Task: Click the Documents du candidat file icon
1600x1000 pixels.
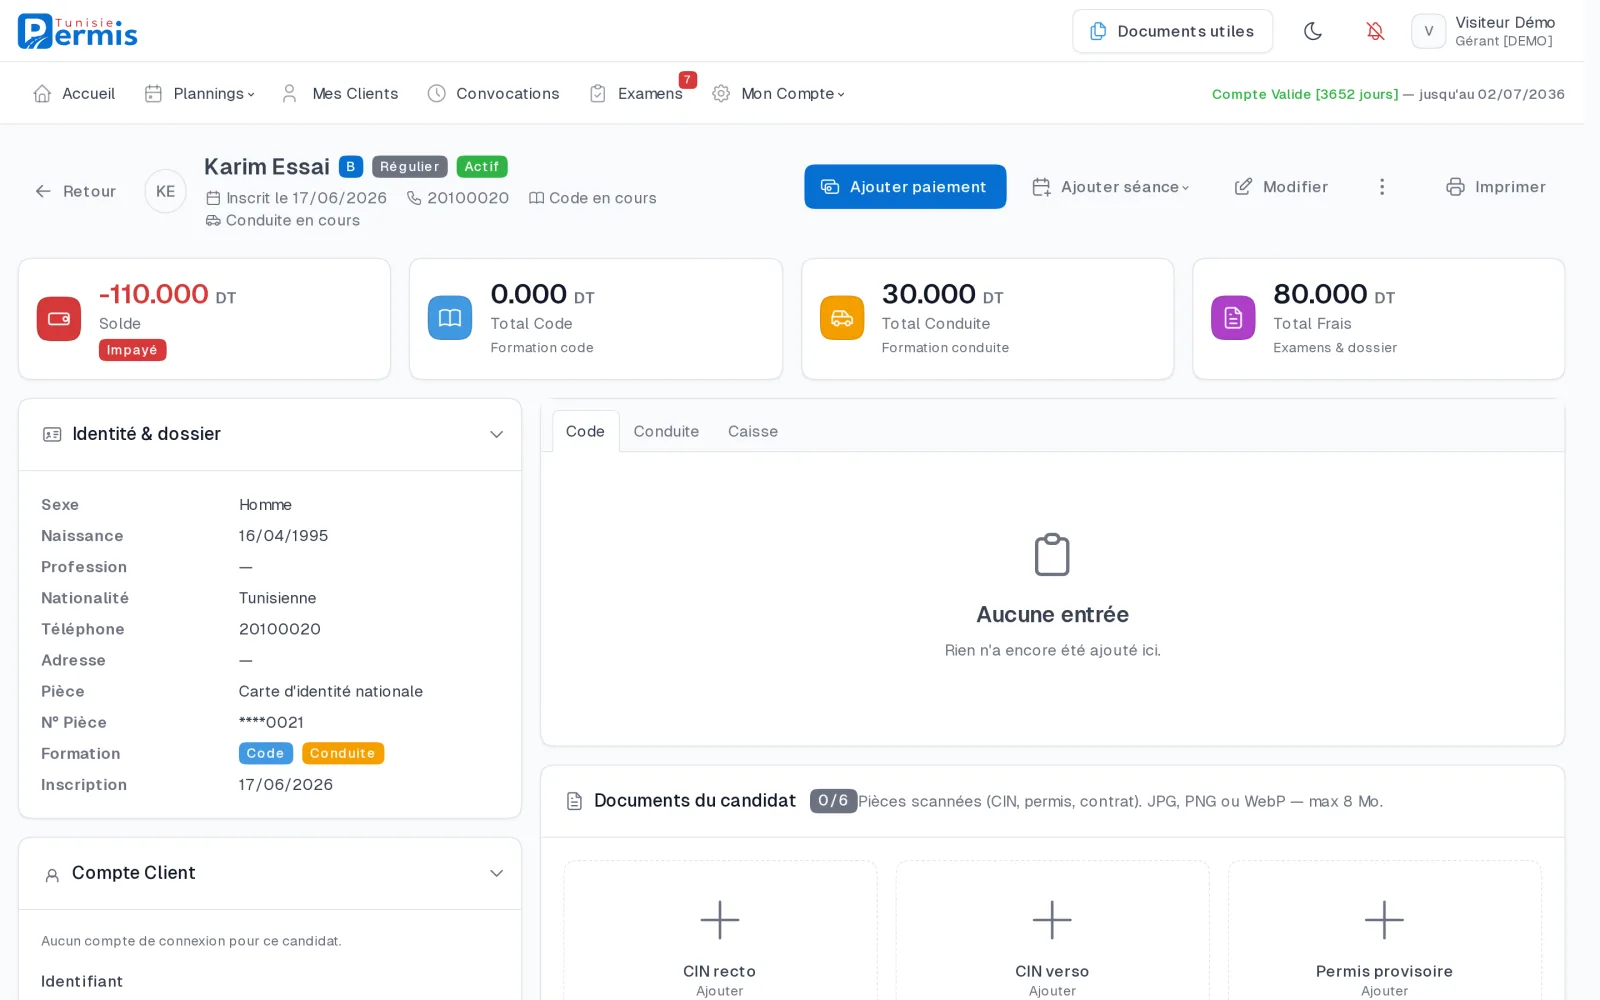Action: [x=574, y=801]
